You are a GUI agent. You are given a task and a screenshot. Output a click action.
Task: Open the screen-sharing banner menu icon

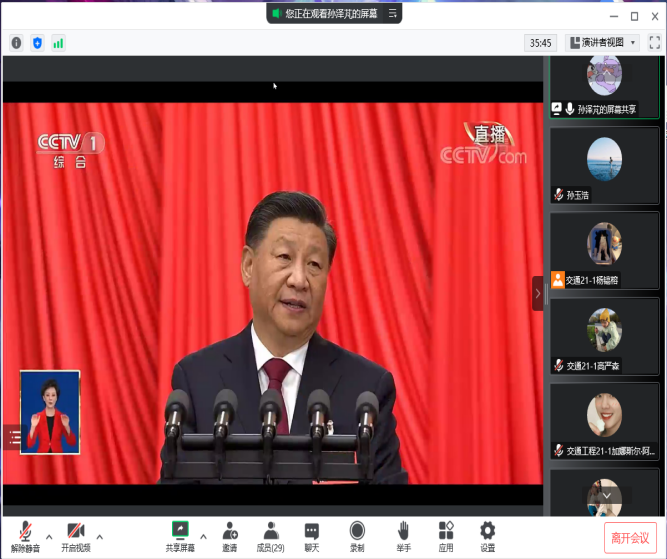[393, 14]
